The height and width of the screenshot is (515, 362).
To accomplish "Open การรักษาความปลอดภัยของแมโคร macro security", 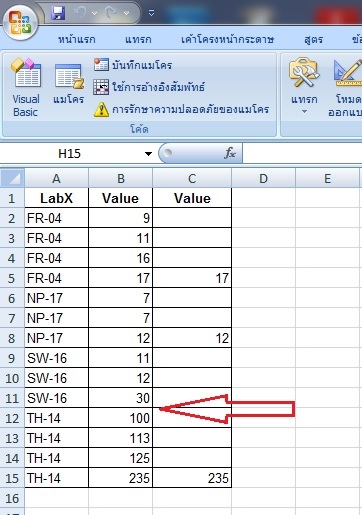I will pyautogui.click(x=181, y=109).
